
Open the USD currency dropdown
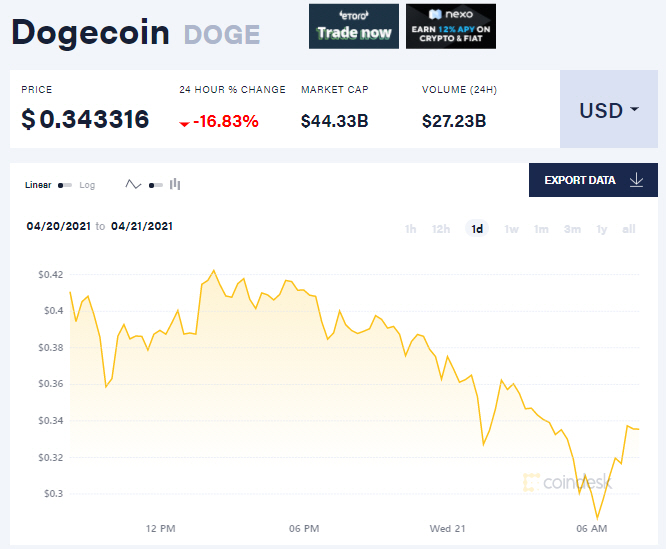[609, 110]
